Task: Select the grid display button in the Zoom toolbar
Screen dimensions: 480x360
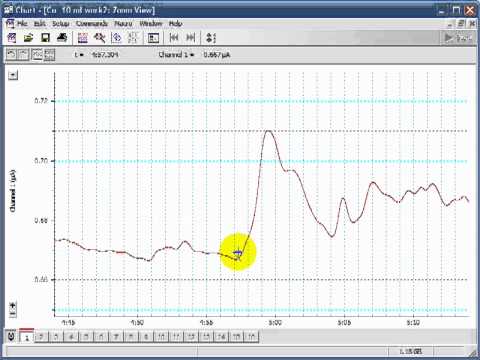Action: [x=49, y=54]
